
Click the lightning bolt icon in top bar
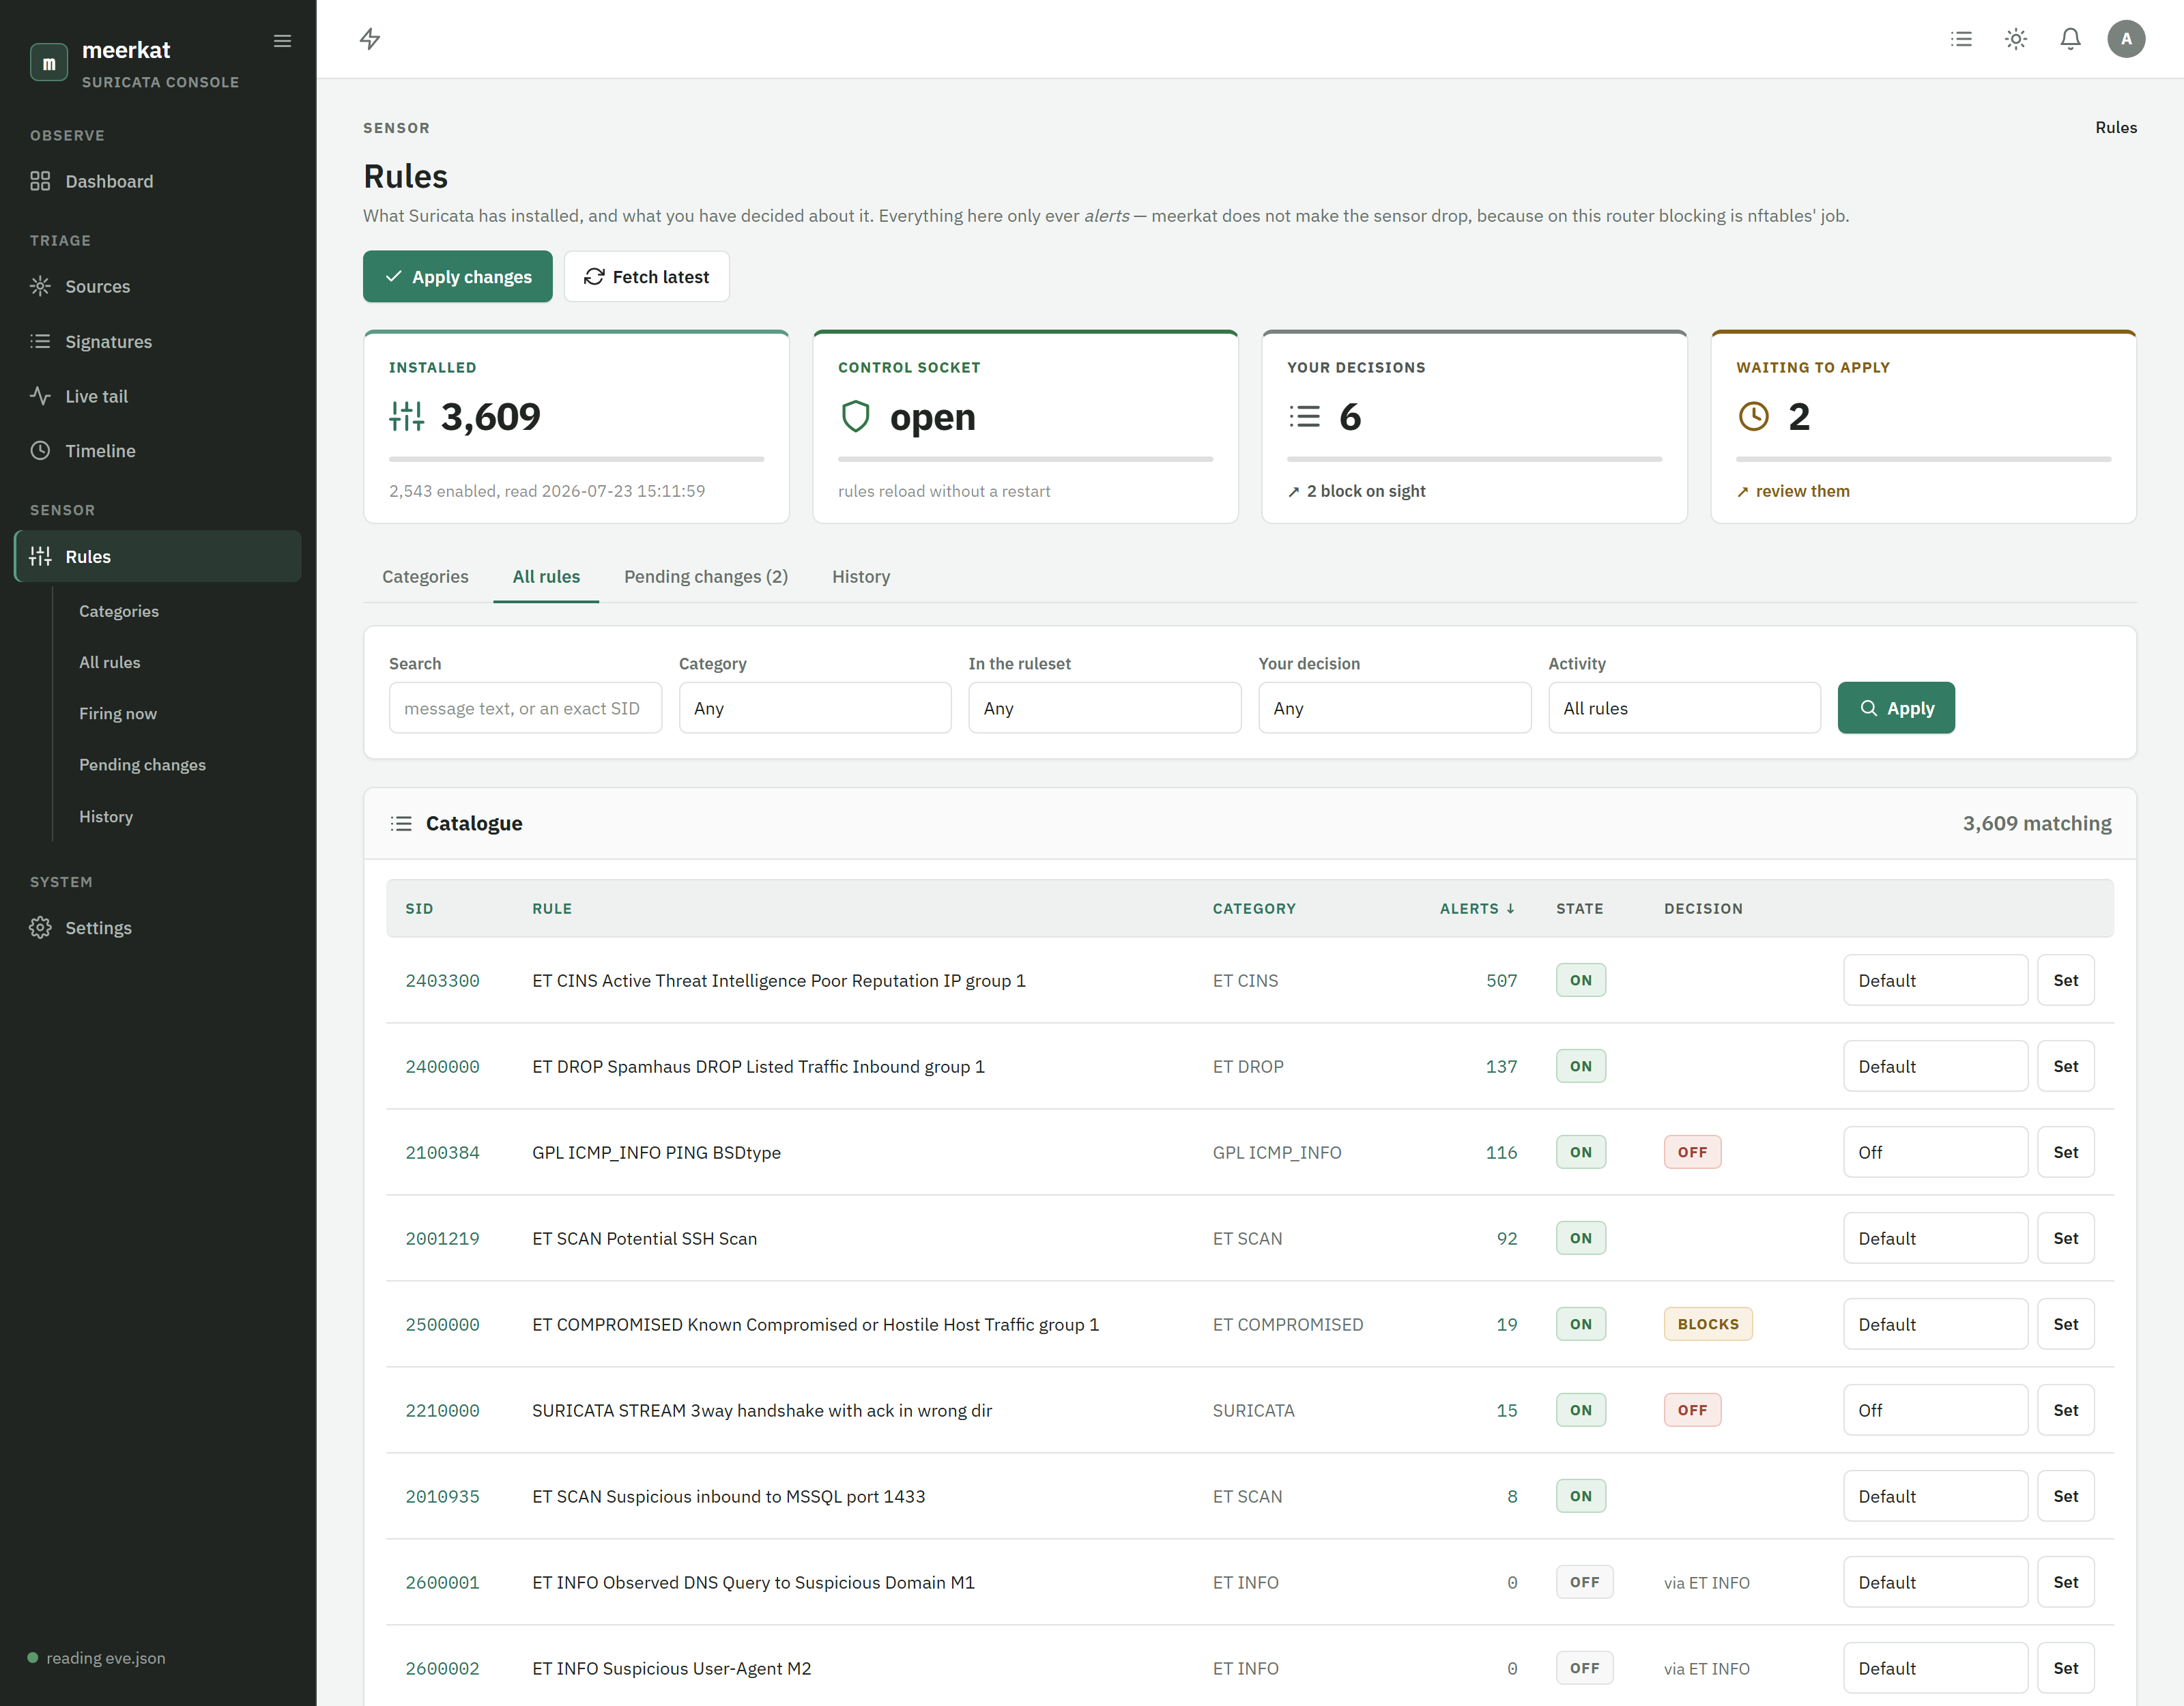pyautogui.click(x=370, y=39)
